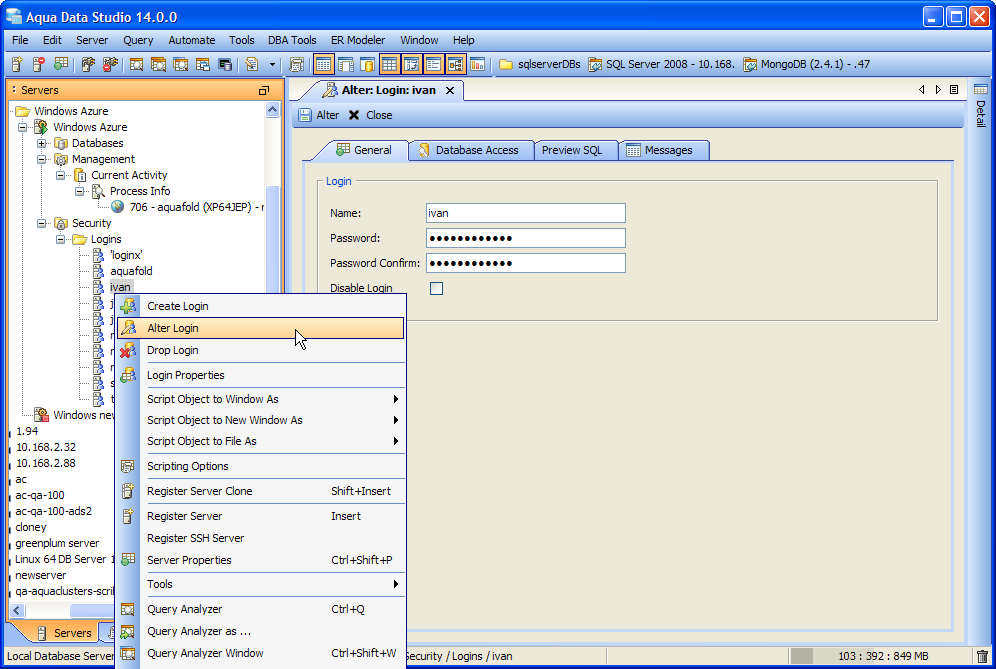
Task: Click the Connect Server toolbar icon
Action: (88, 64)
